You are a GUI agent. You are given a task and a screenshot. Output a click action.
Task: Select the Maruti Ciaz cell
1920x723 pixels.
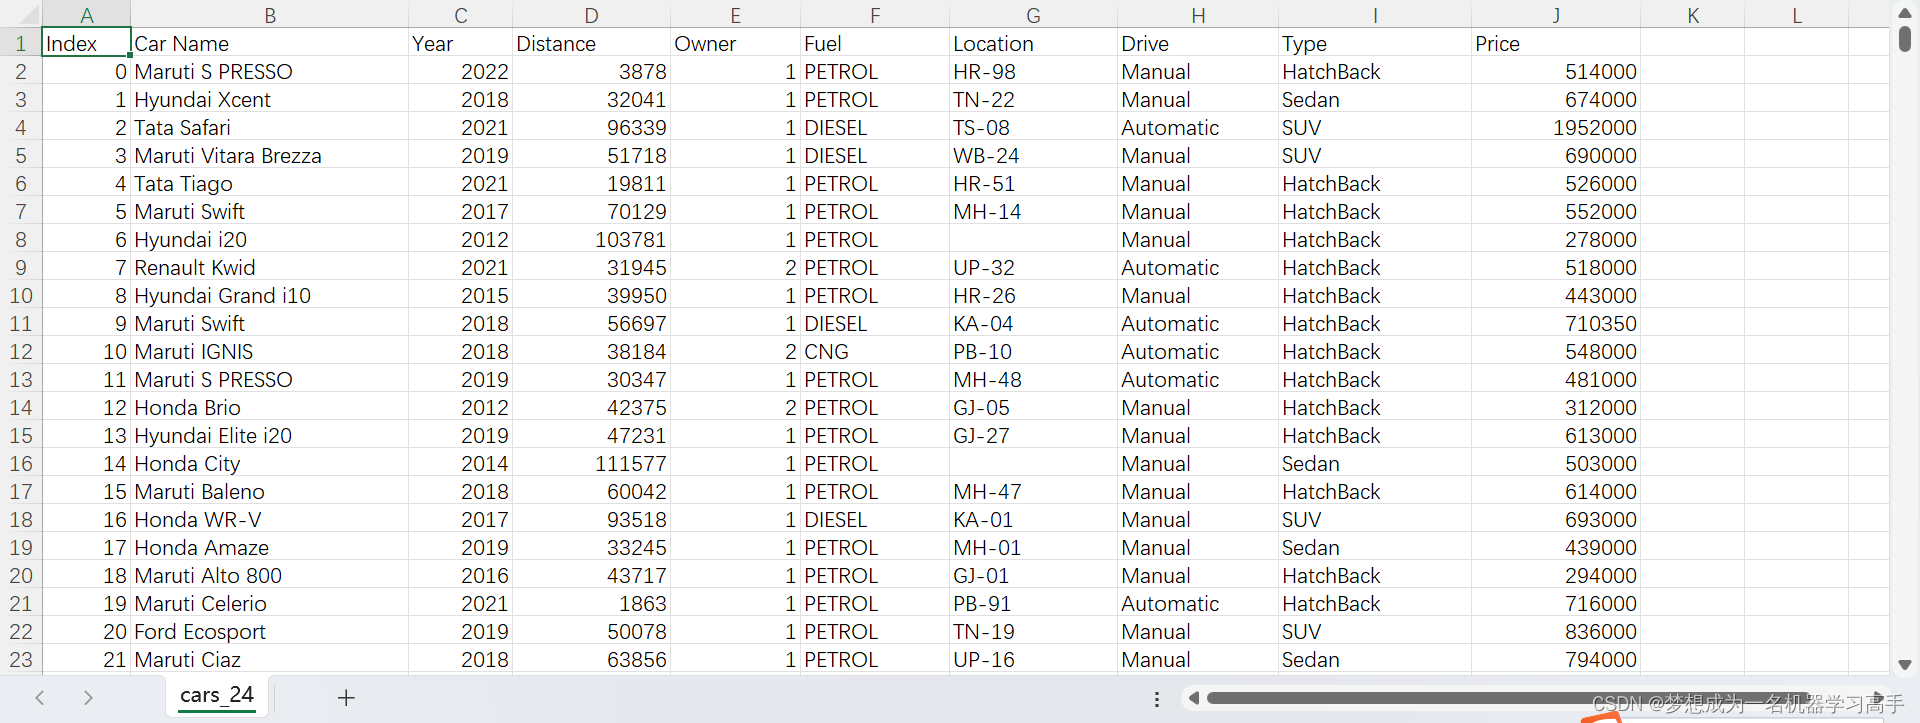coord(270,660)
